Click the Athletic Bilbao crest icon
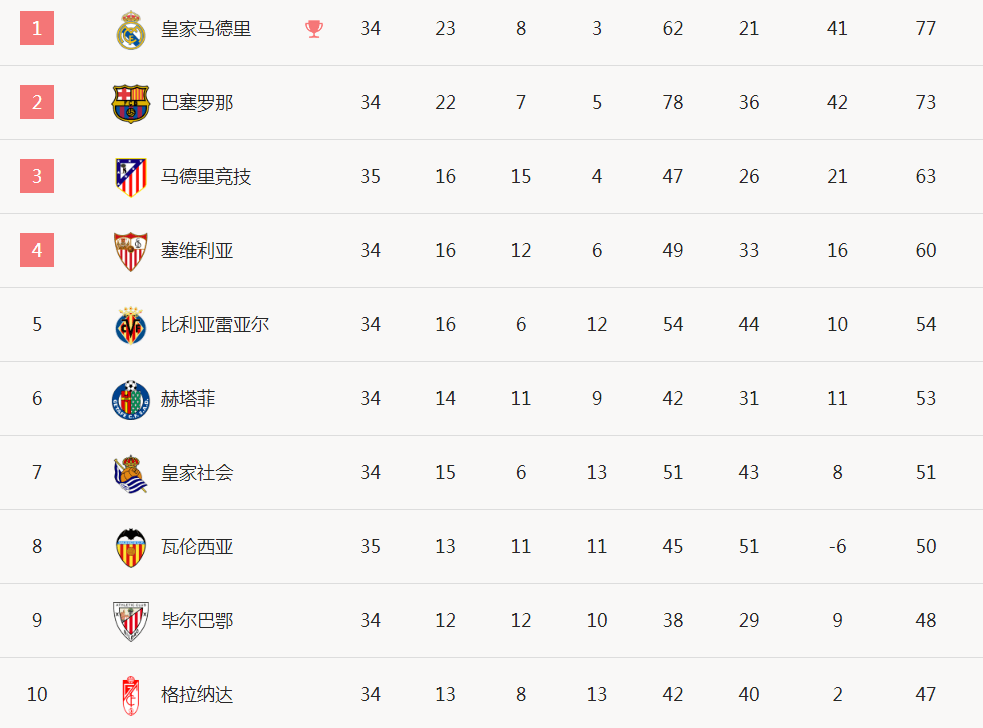Viewport: 983px width, 728px height. pos(130,621)
